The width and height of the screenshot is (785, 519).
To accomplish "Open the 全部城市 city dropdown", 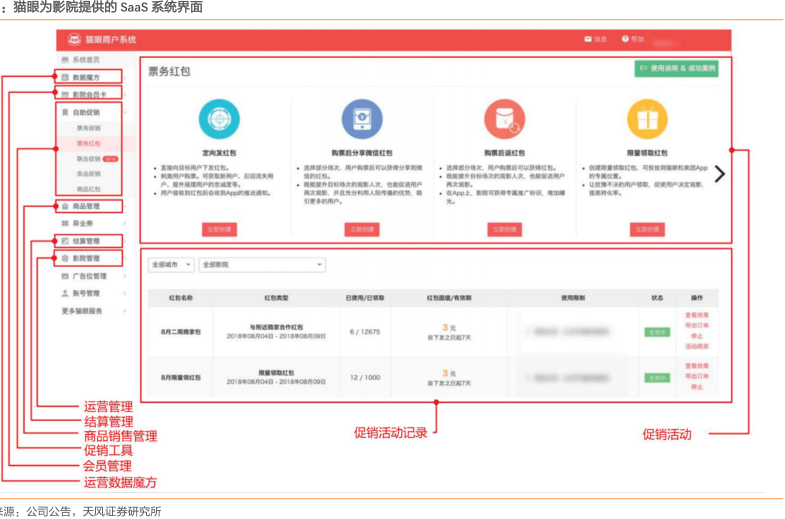I will point(170,265).
